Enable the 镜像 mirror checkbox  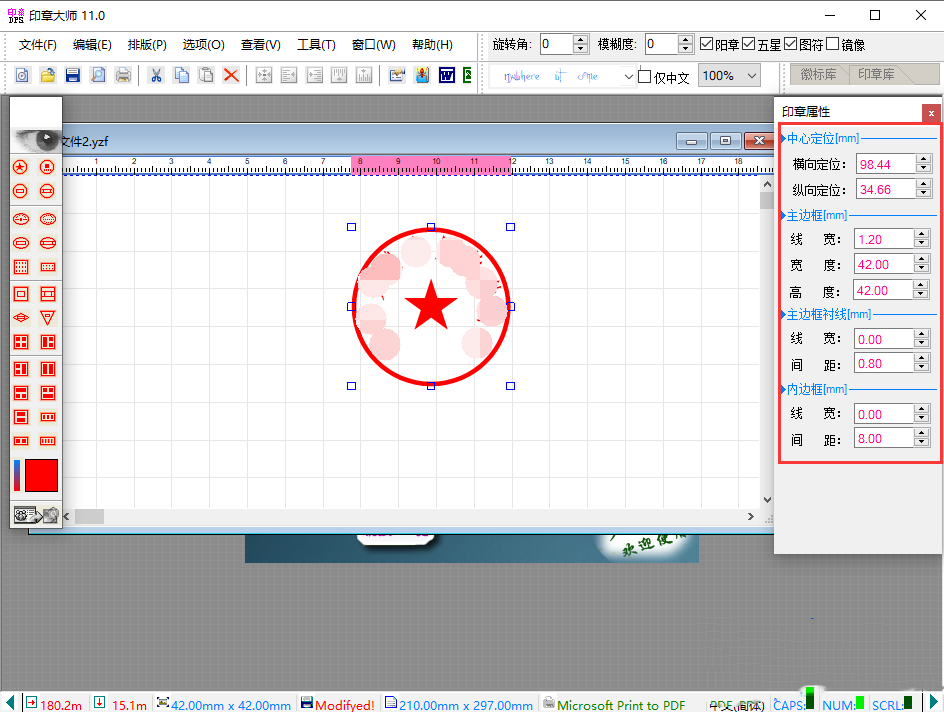tap(833, 44)
